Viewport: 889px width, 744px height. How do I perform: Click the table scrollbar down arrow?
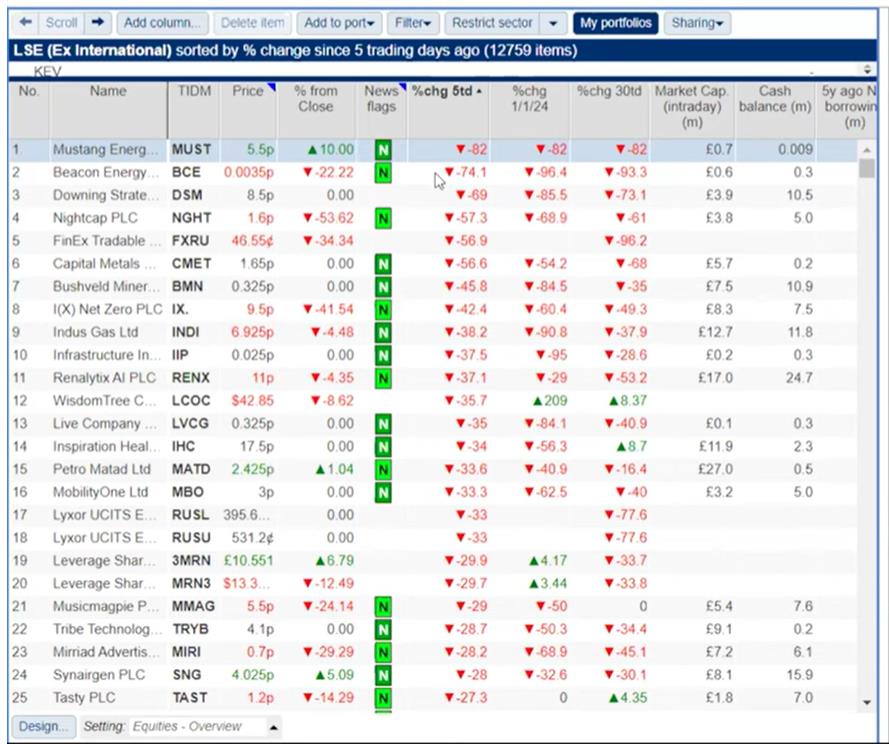coord(867,703)
